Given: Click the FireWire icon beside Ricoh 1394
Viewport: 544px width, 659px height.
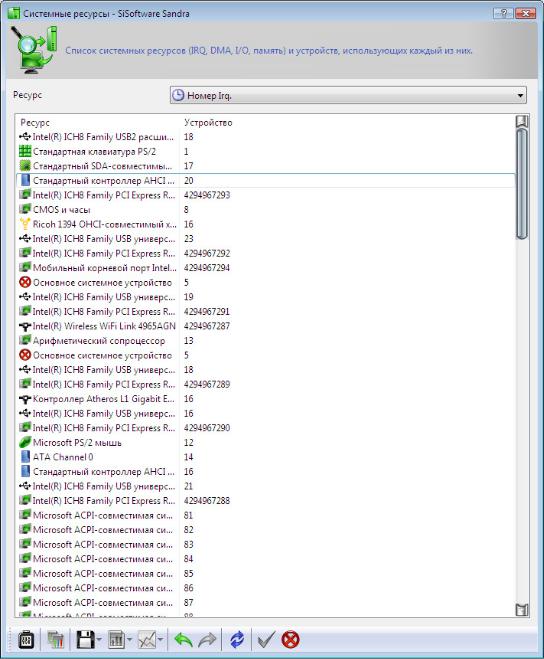Looking at the screenshot, I should 25,224.
